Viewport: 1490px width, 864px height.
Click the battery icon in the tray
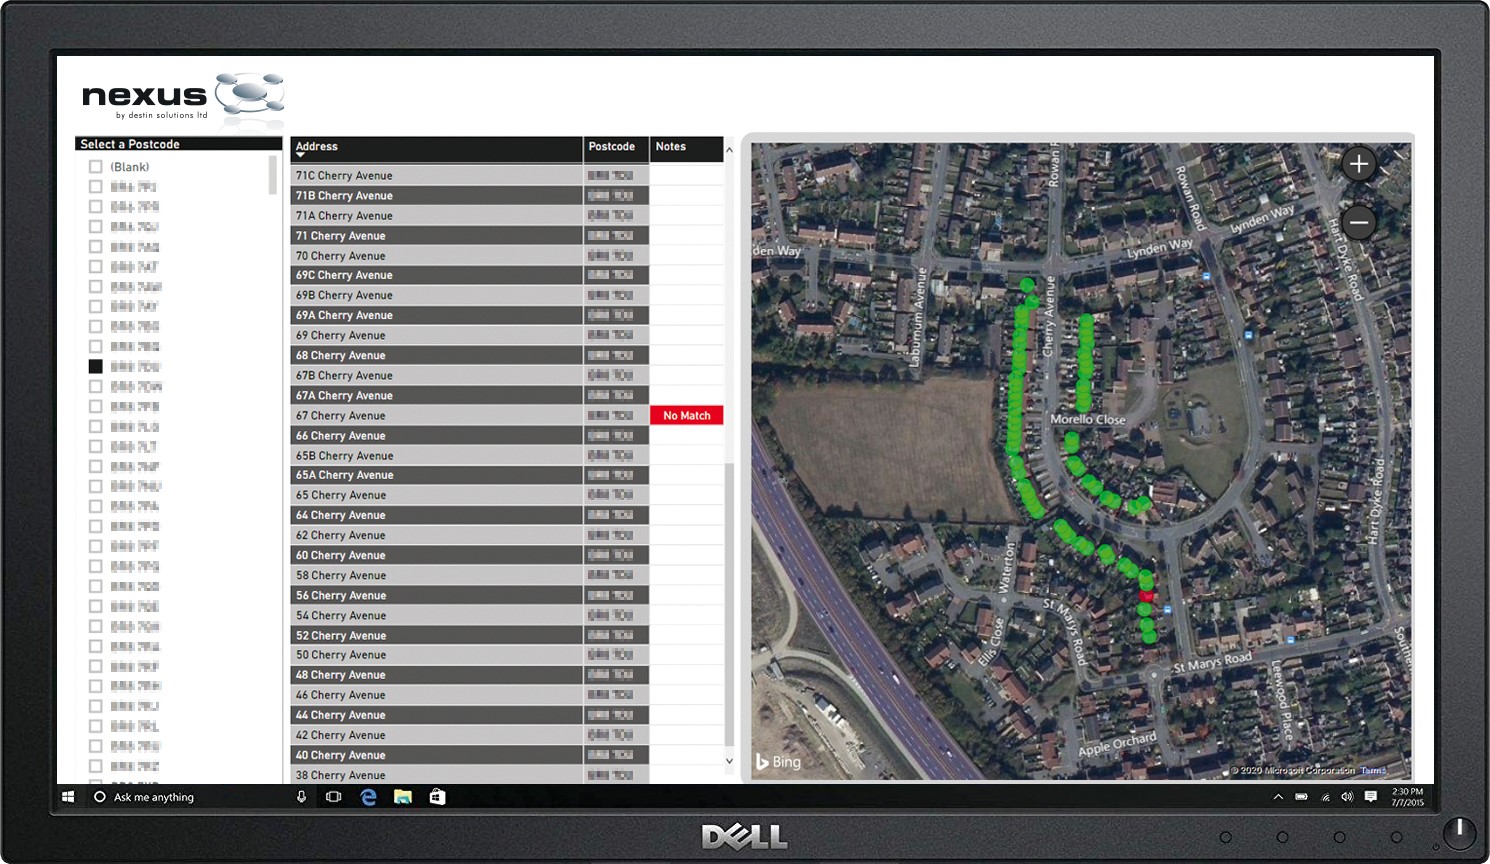[1302, 797]
